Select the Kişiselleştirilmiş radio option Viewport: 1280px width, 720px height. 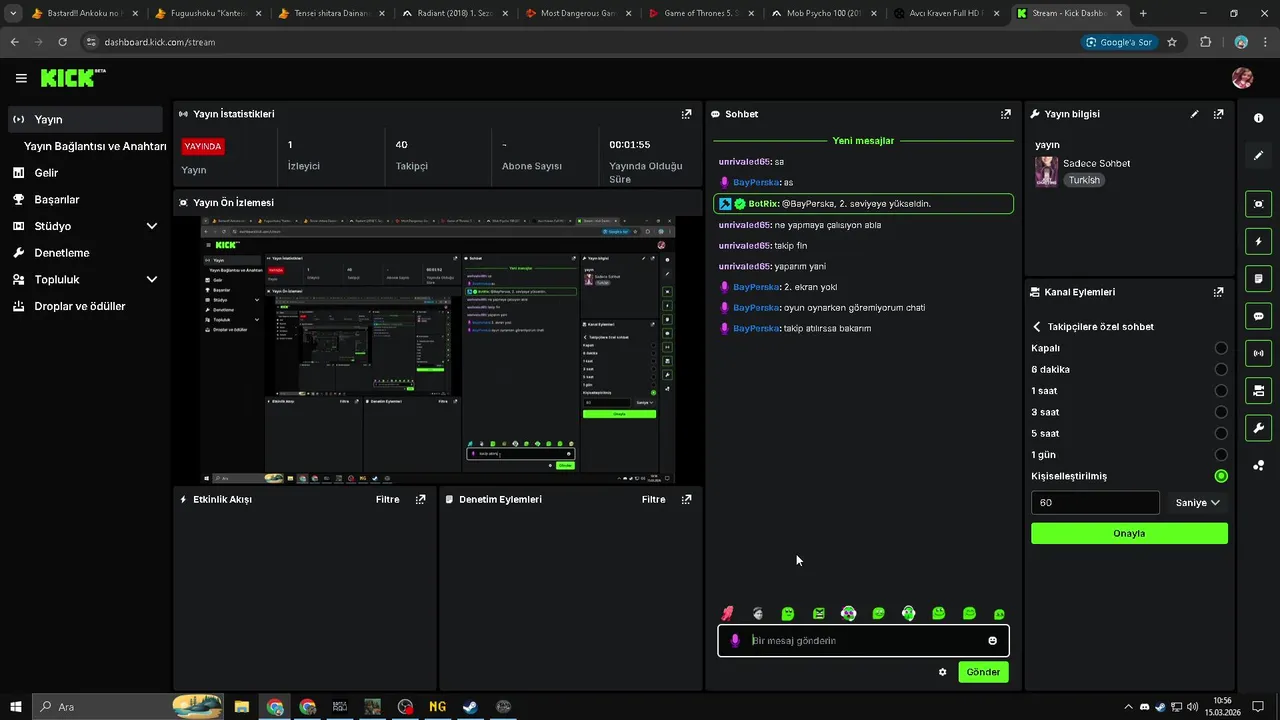click(1221, 476)
